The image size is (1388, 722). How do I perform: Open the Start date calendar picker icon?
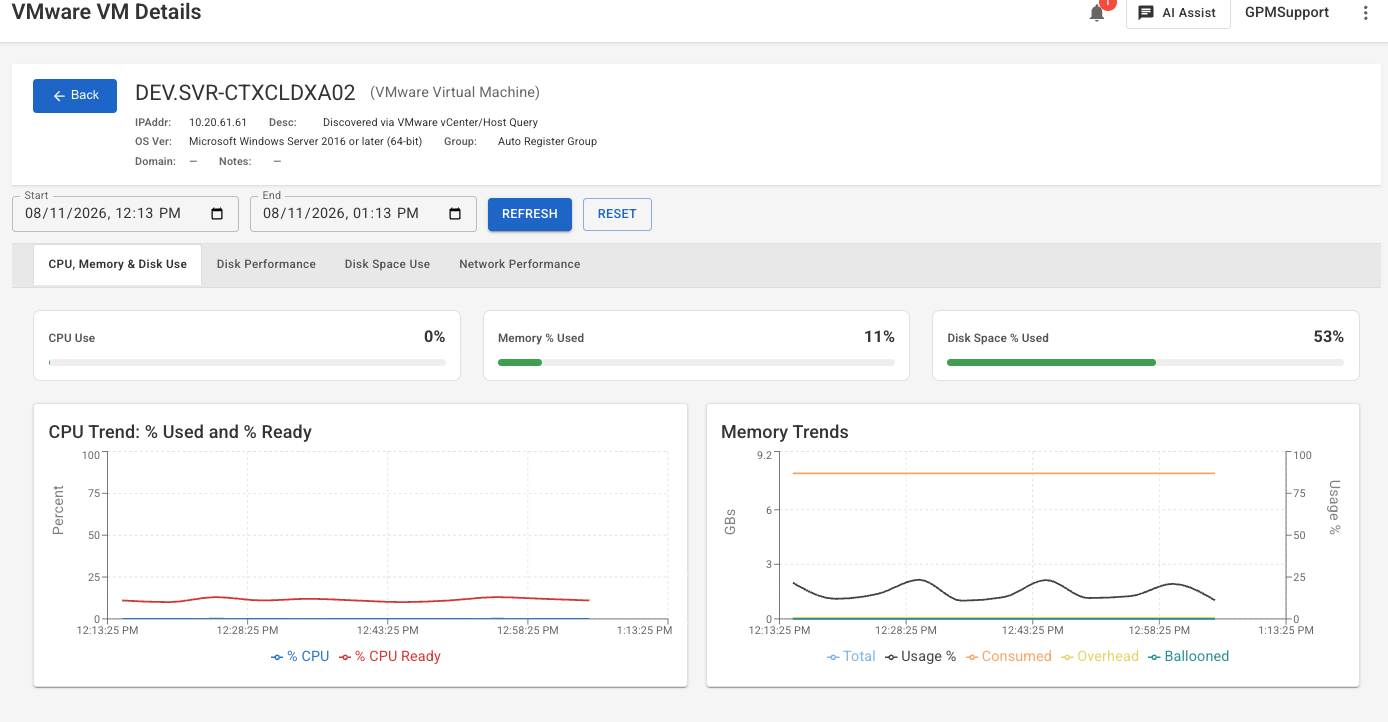(217, 213)
